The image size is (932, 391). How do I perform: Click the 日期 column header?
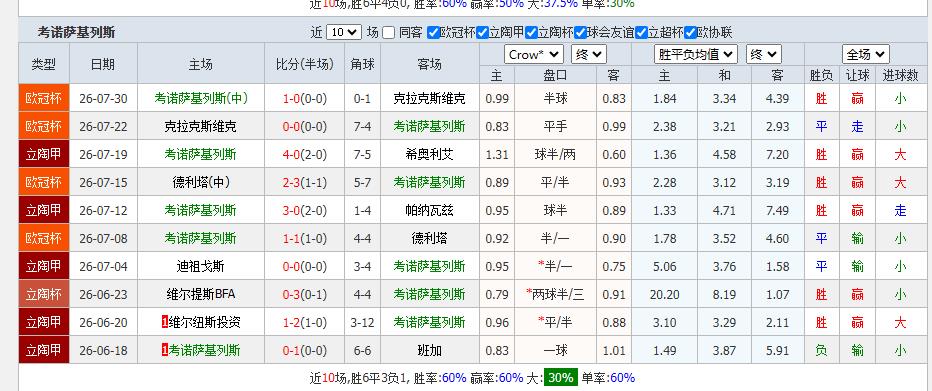103,64
